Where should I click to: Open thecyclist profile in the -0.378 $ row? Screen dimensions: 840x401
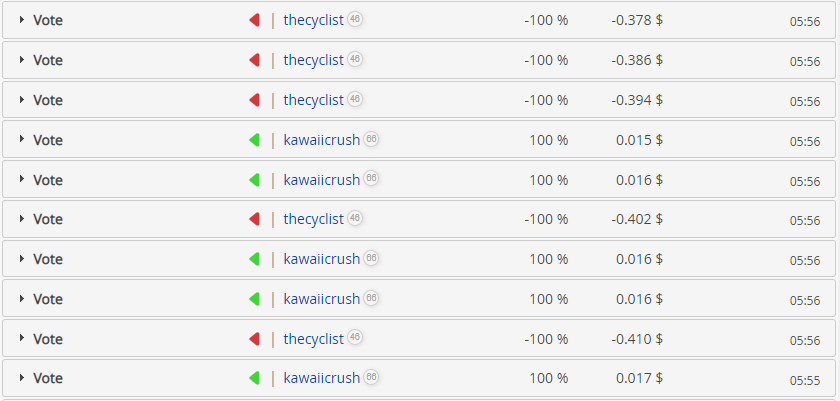click(x=313, y=20)
